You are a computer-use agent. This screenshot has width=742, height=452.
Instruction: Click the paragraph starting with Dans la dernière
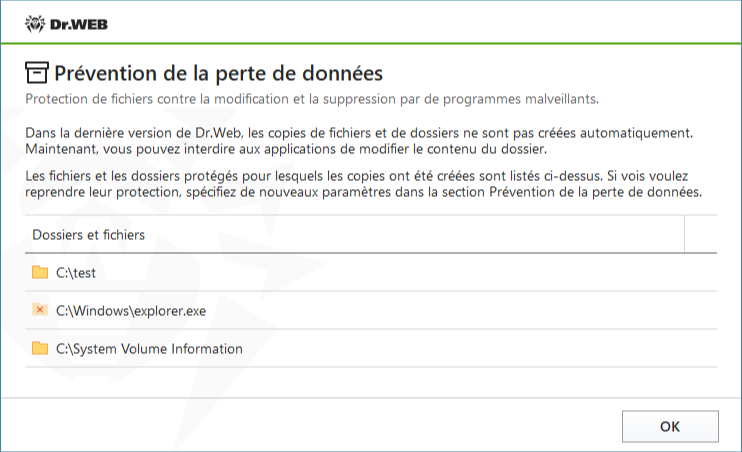pos(359,141)
